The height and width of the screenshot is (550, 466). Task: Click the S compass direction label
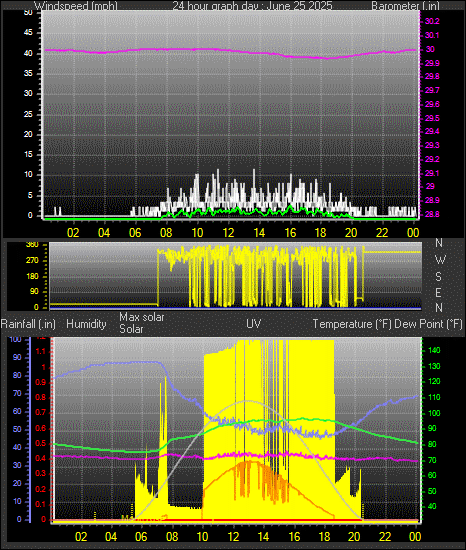tap(438, 277)
